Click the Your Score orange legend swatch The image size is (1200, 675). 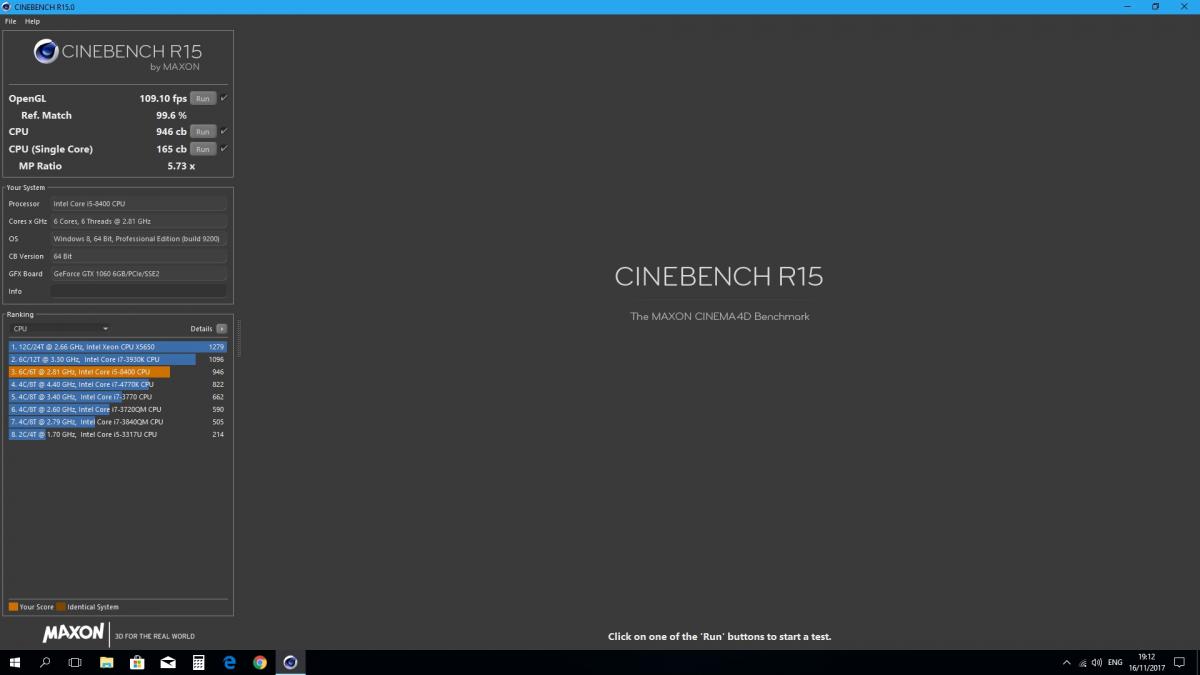coord(13,607)
